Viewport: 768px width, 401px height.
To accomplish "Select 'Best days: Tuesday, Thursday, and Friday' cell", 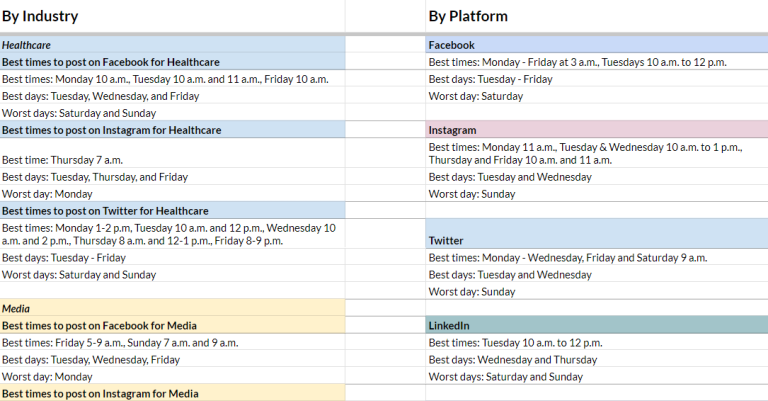I will (95, 177).
